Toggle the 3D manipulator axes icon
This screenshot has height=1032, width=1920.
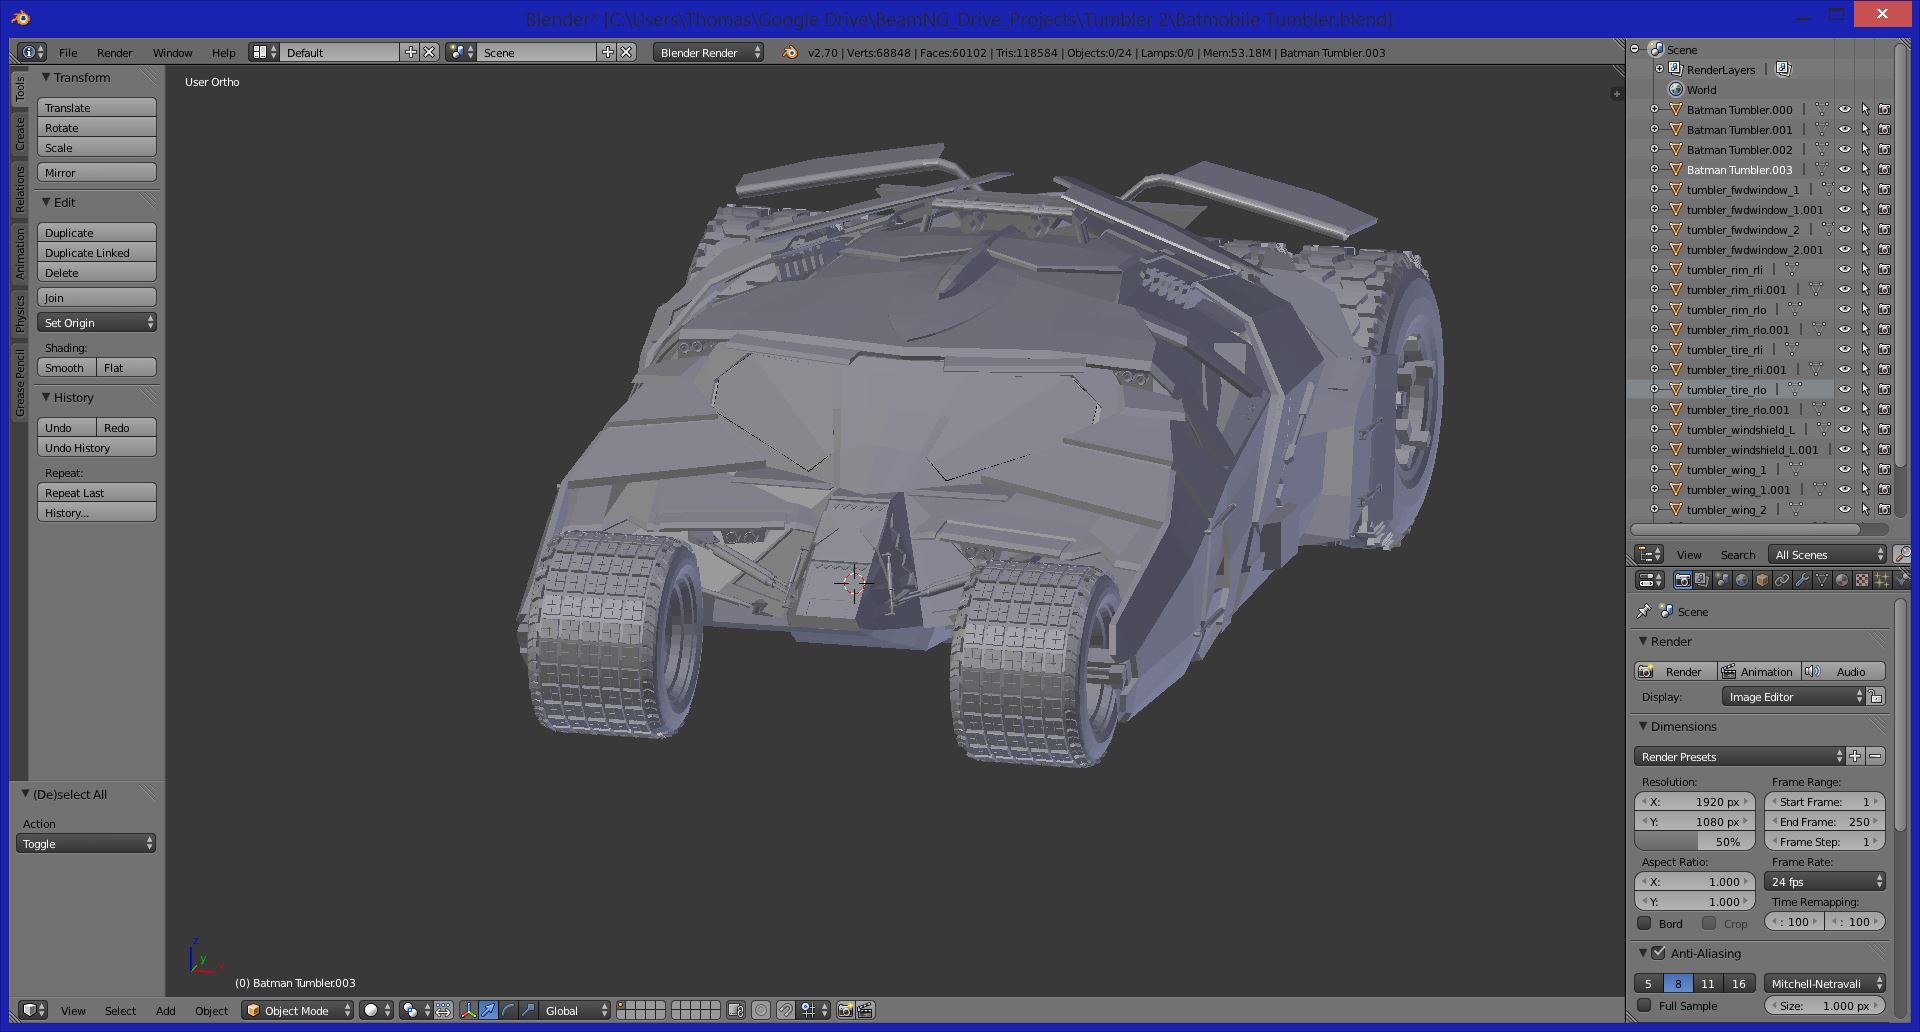(x=468, y=1010)
